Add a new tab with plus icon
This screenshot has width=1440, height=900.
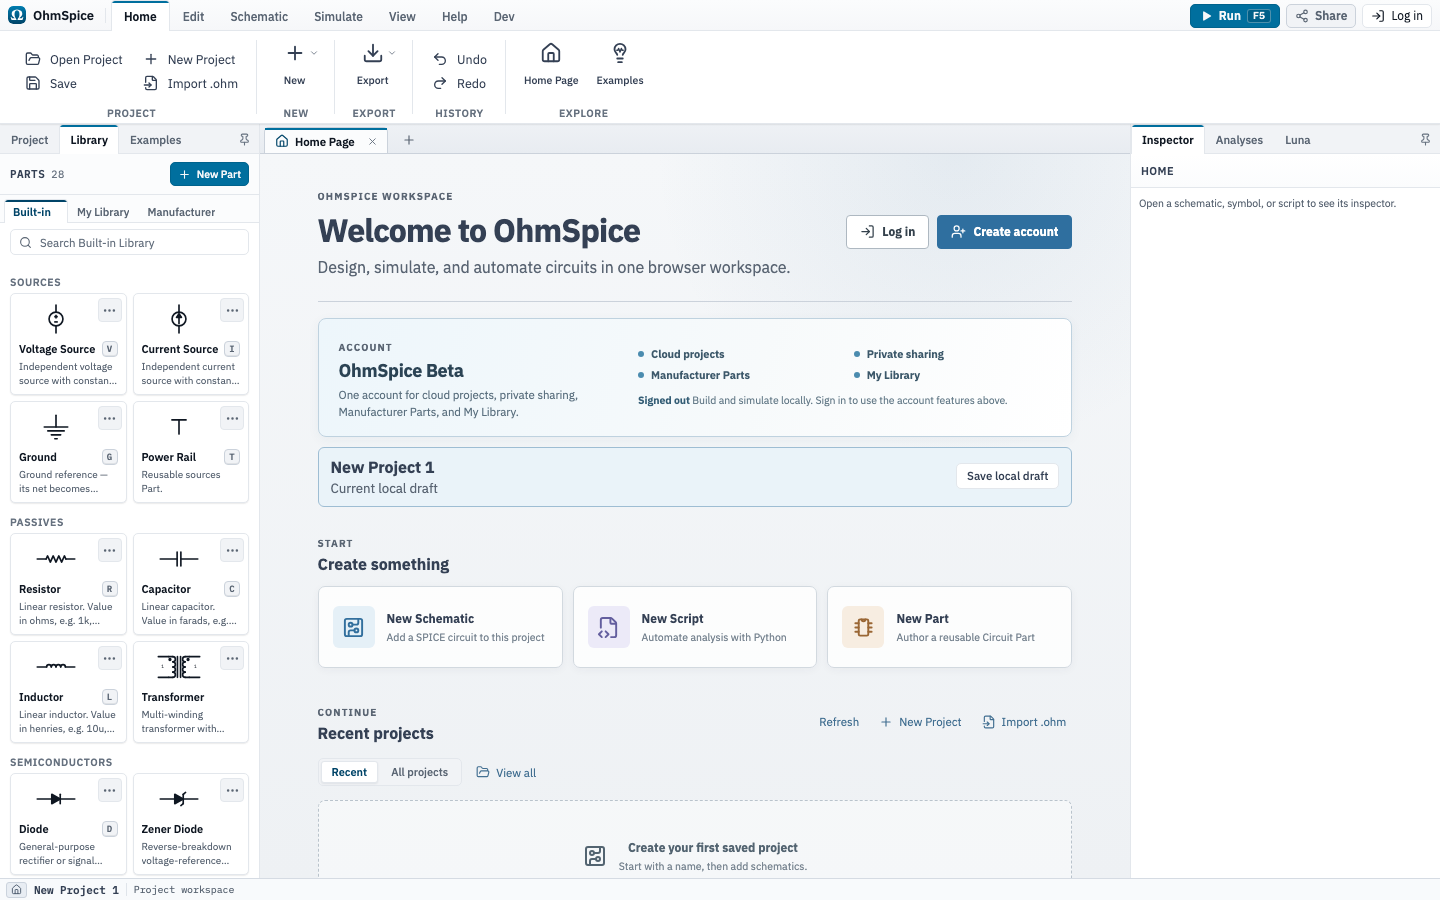pyautogui.click(x=409, y=141)
